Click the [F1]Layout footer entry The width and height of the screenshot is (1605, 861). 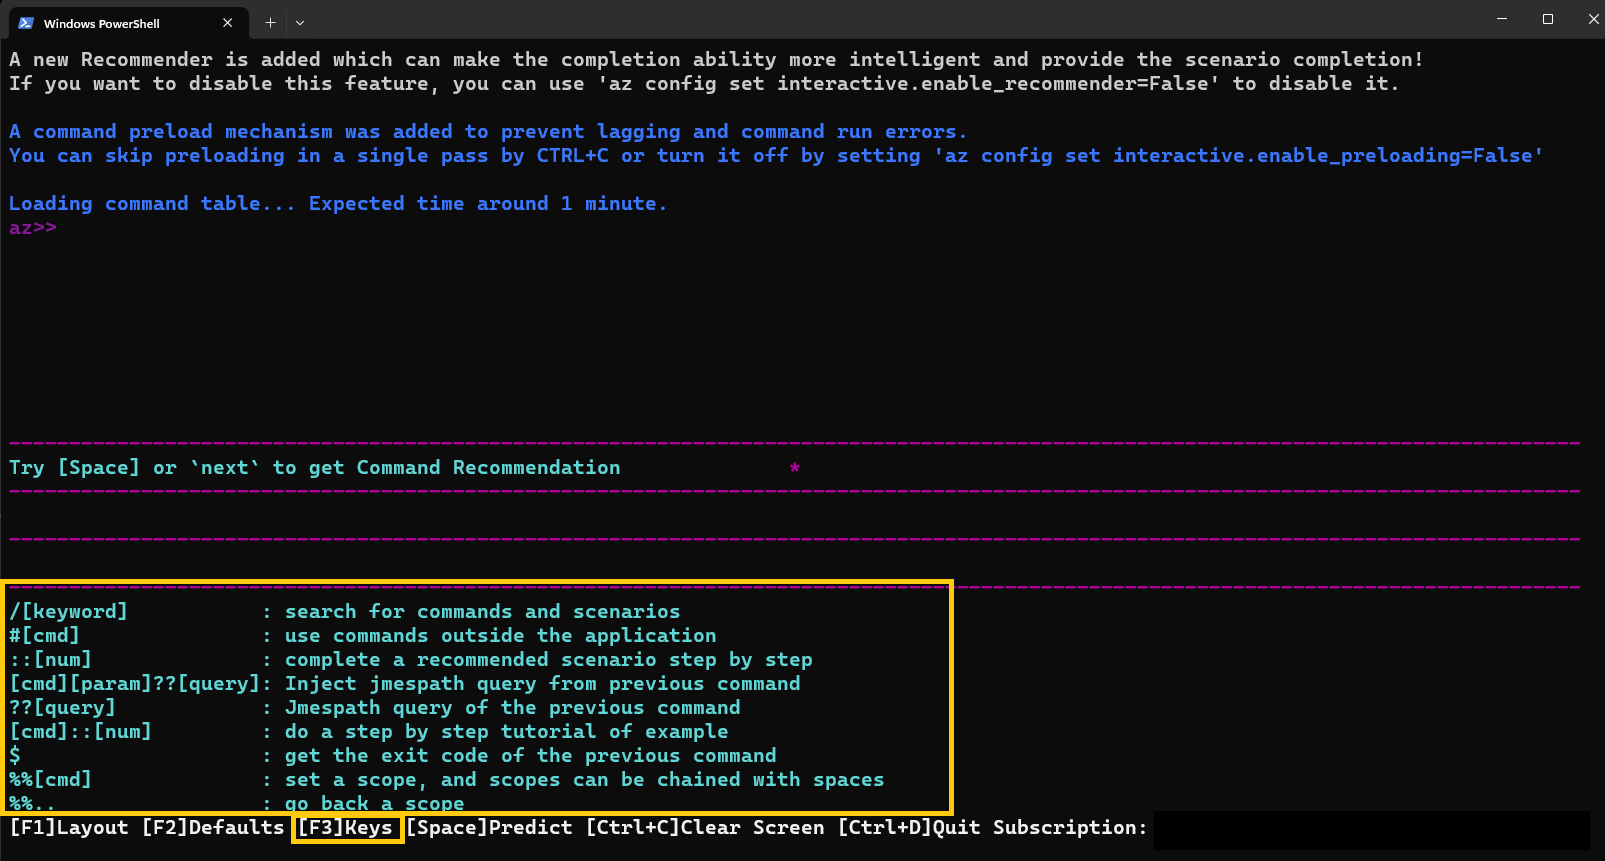69,828
